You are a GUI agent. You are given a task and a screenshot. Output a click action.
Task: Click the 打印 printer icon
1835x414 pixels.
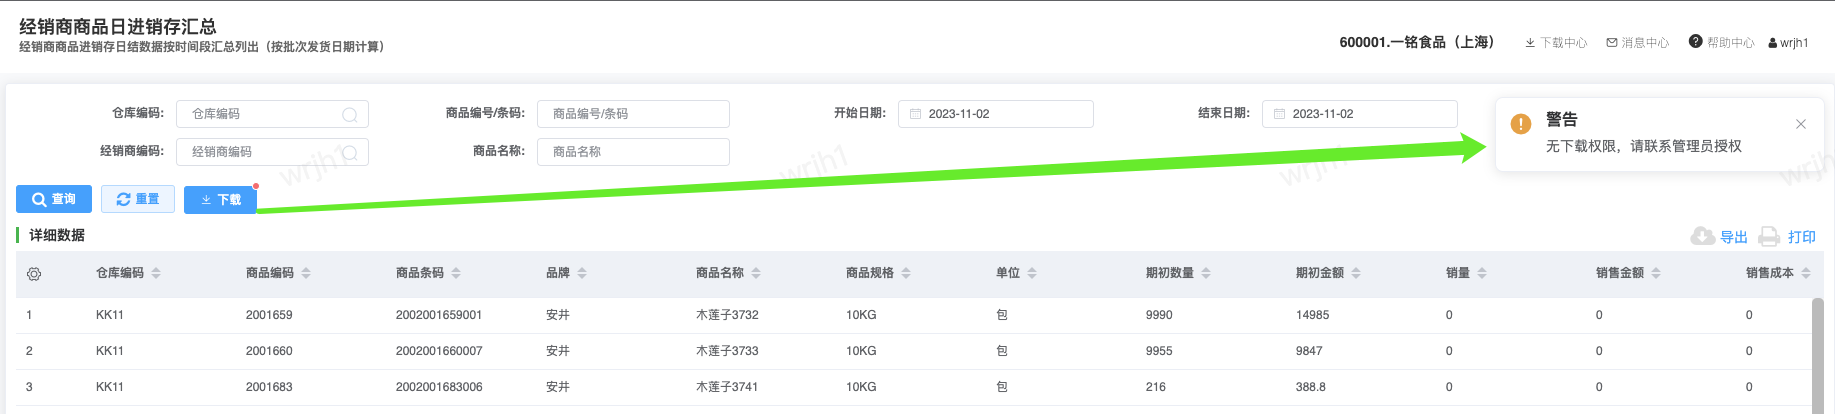point(1769,236)
